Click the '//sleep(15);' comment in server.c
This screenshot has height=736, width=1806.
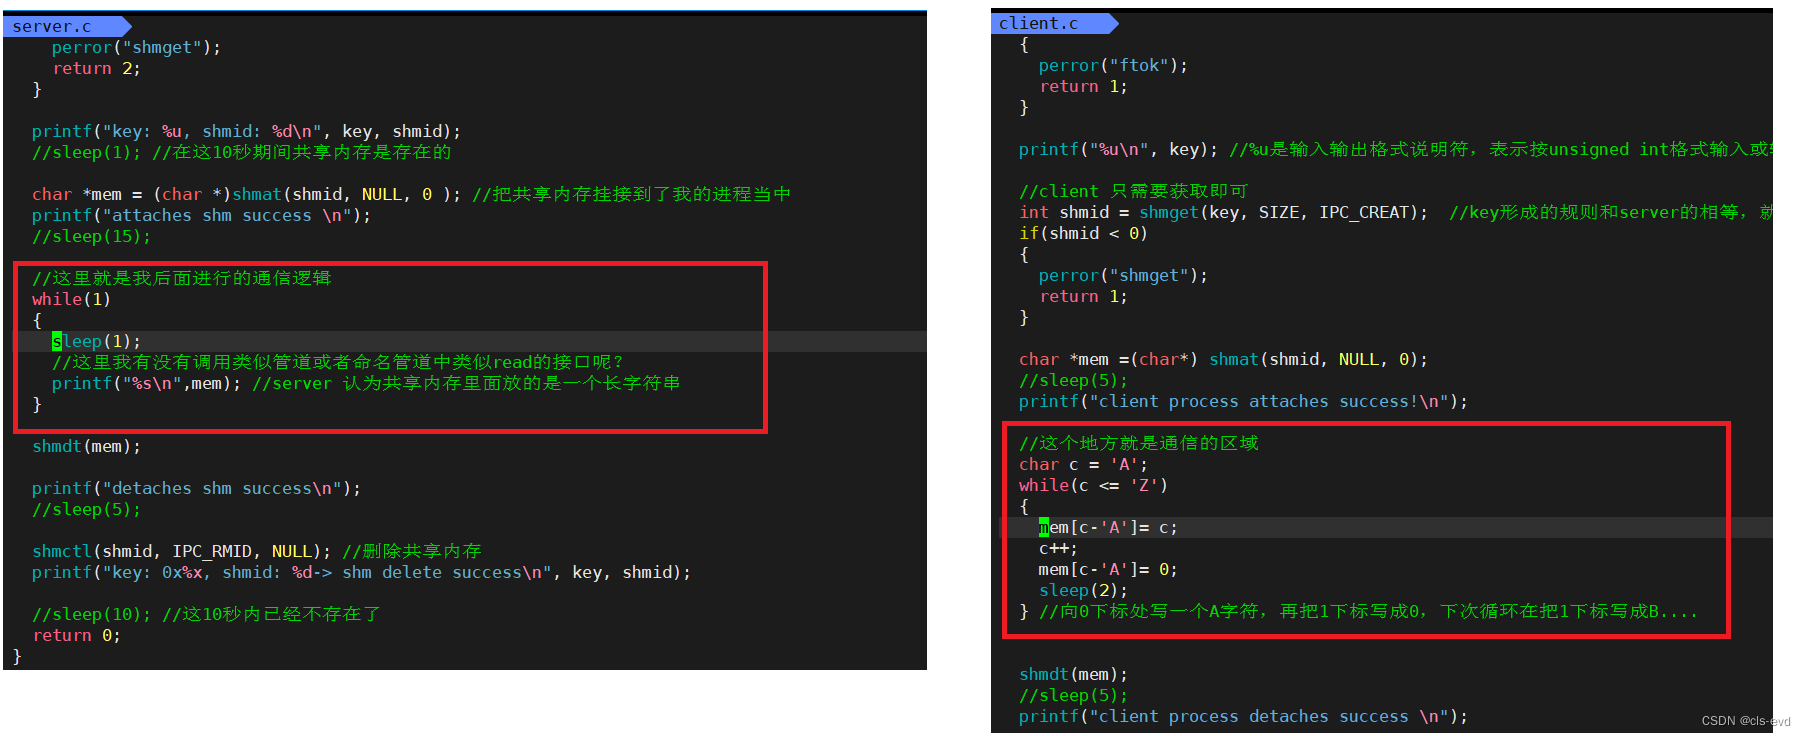pos(91,236)
